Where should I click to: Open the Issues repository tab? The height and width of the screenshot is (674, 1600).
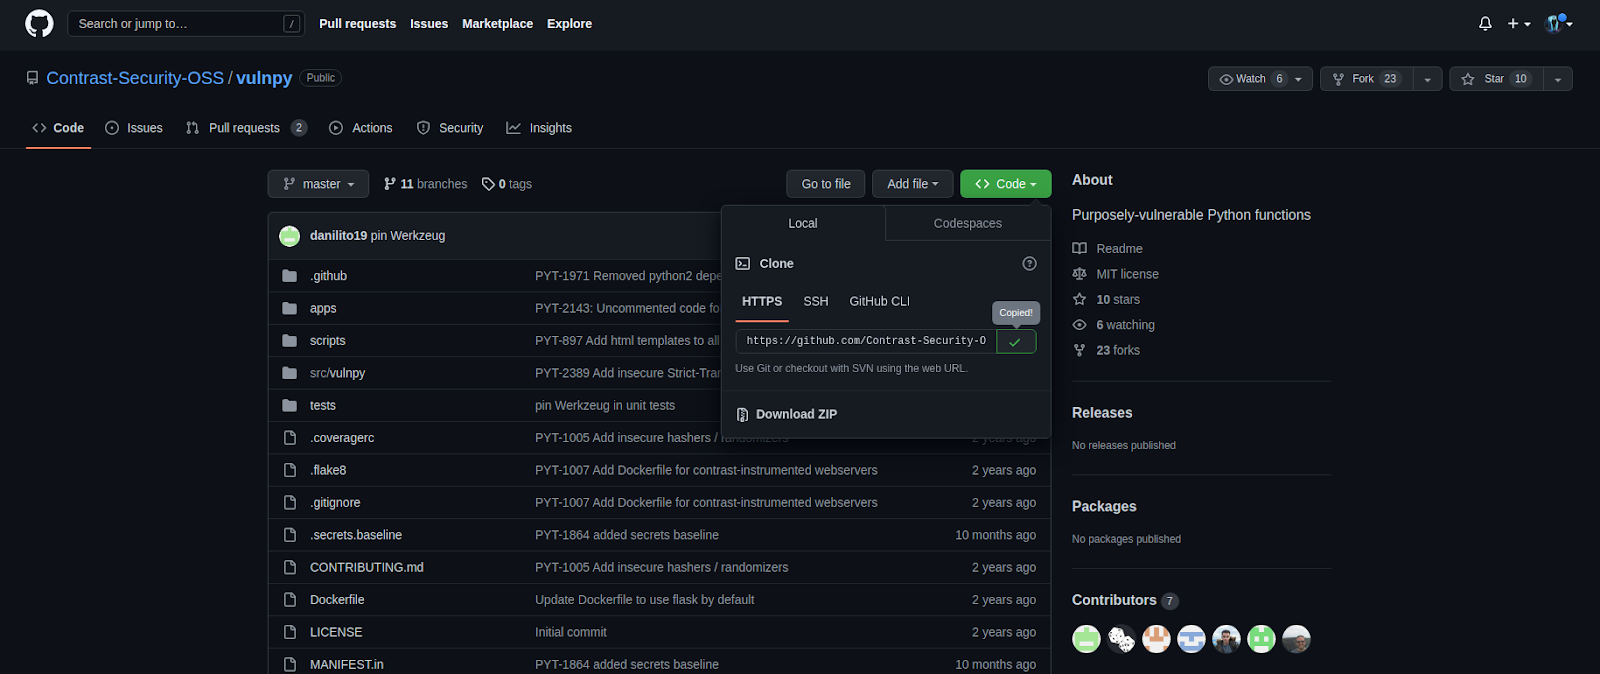(x=134, y=128)
